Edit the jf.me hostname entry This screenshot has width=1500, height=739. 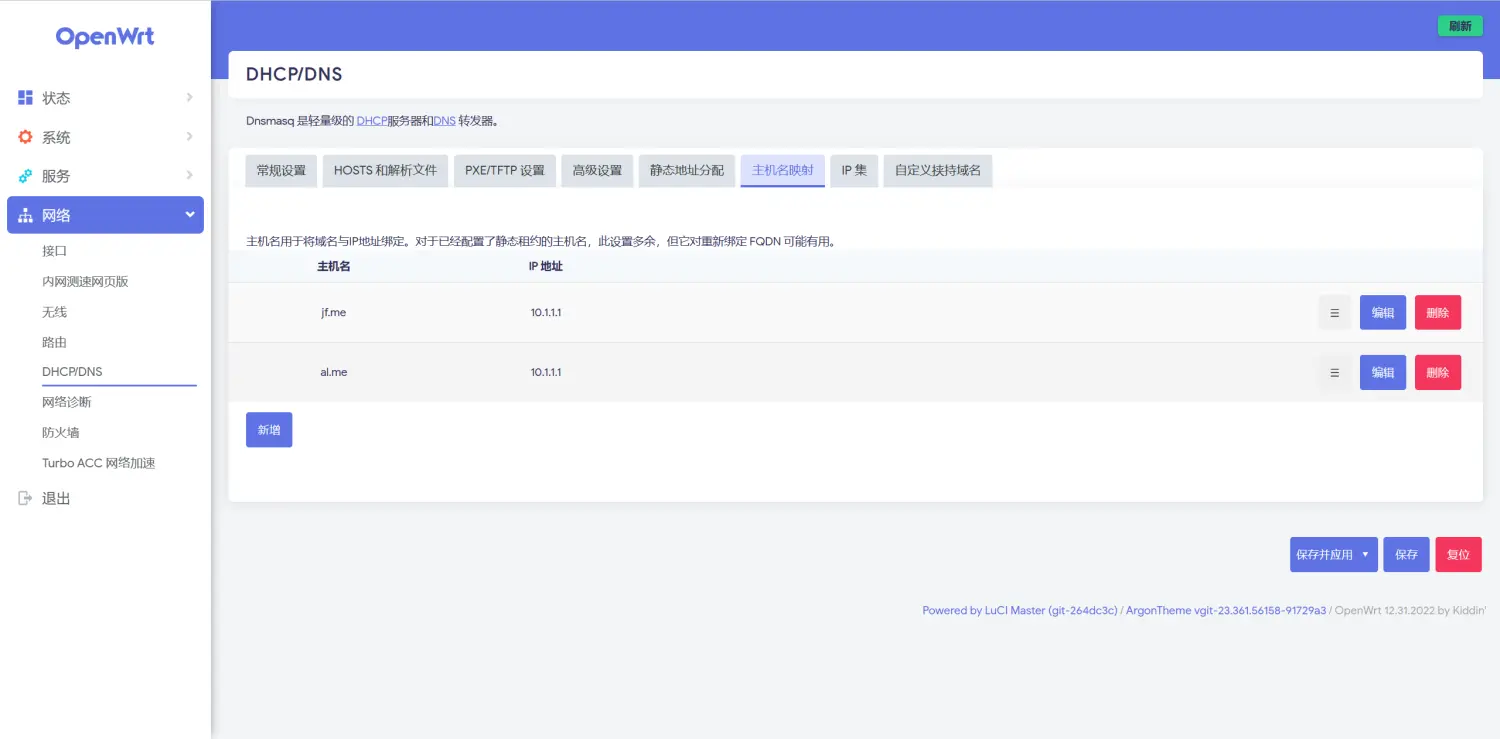click(1382, 312)
